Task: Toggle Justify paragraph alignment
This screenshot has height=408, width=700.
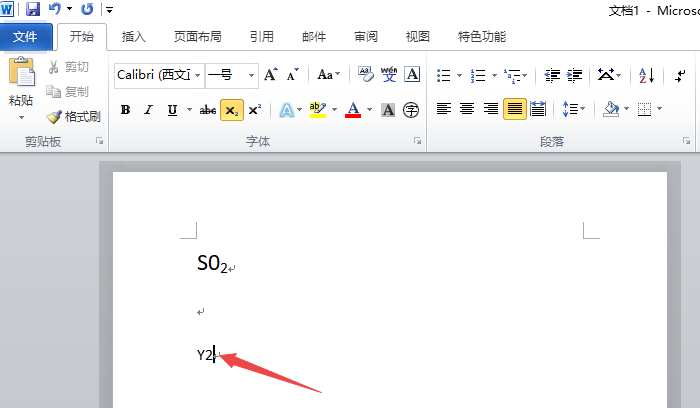Action: (514, 109)
